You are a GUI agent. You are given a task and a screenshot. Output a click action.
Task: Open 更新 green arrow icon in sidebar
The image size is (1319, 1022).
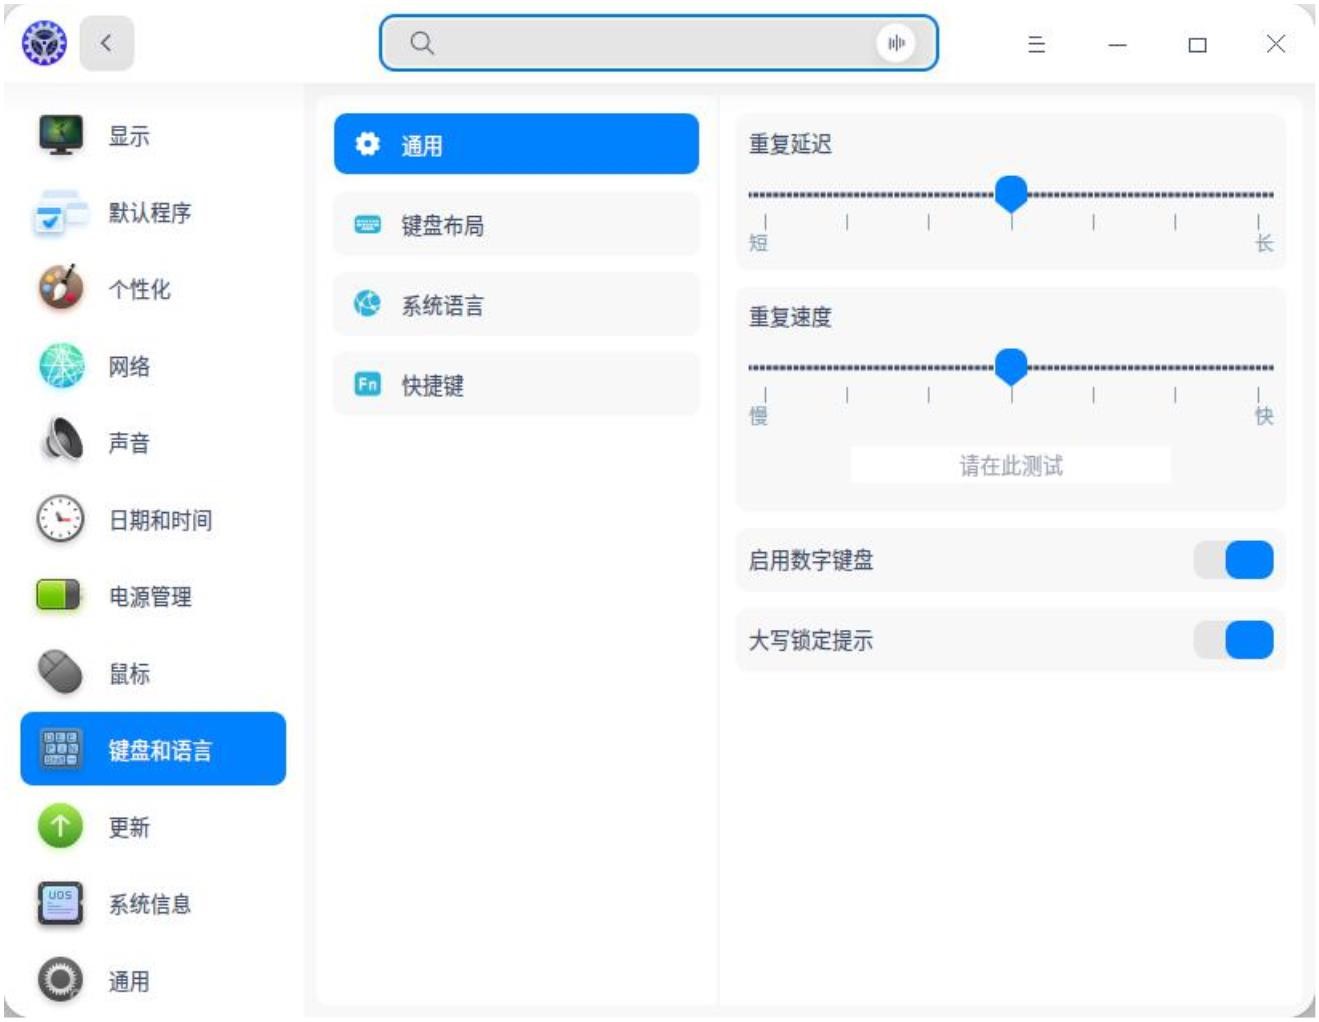tap(60, 826)
